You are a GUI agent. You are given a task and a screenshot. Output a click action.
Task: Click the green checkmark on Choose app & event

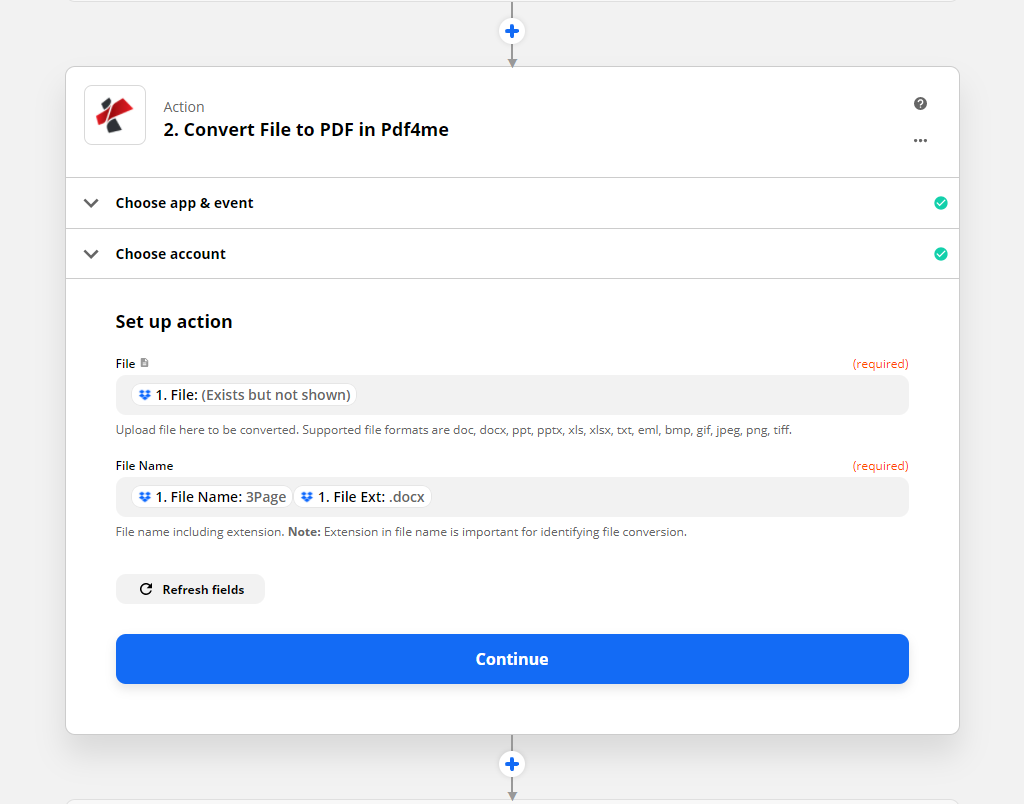(940, 202)
